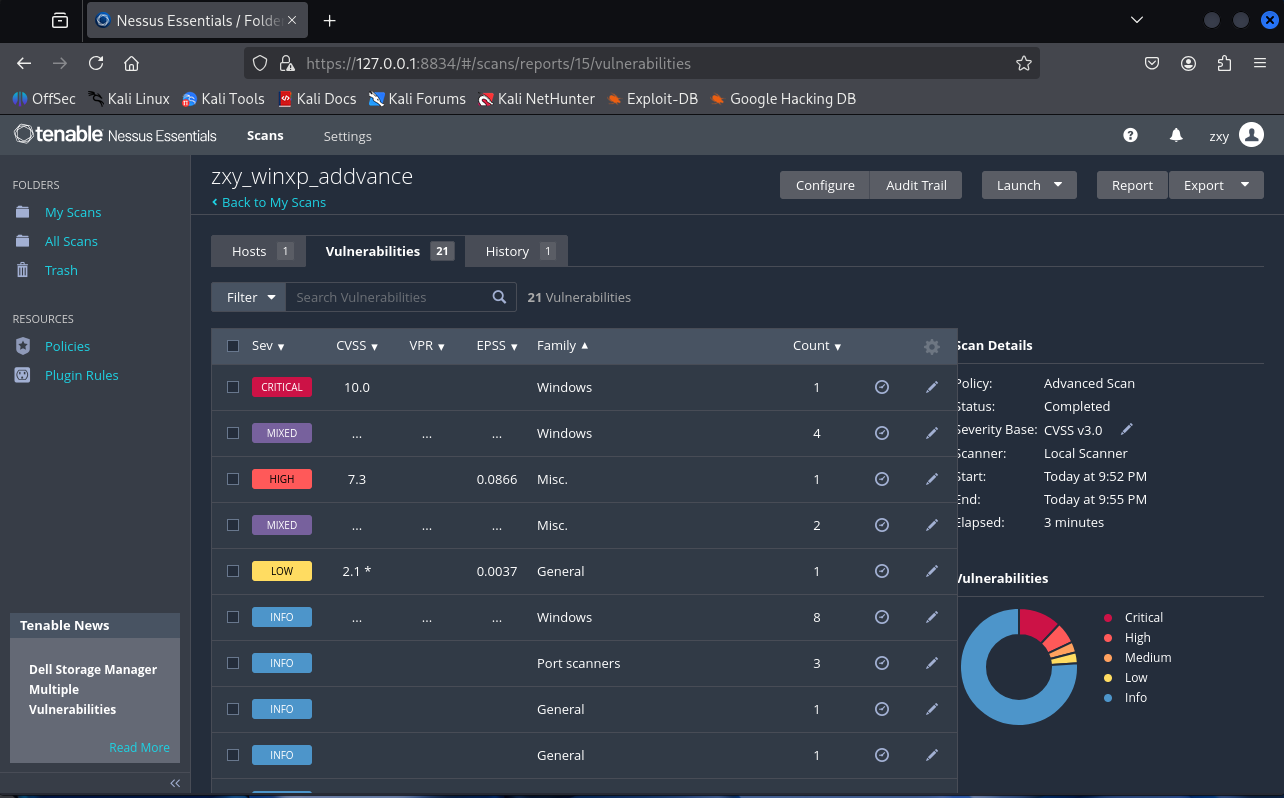This screenshot has height=798, width=1284.
Task: Switch to the Hosts tab
Action: click(x=259, y=251)
